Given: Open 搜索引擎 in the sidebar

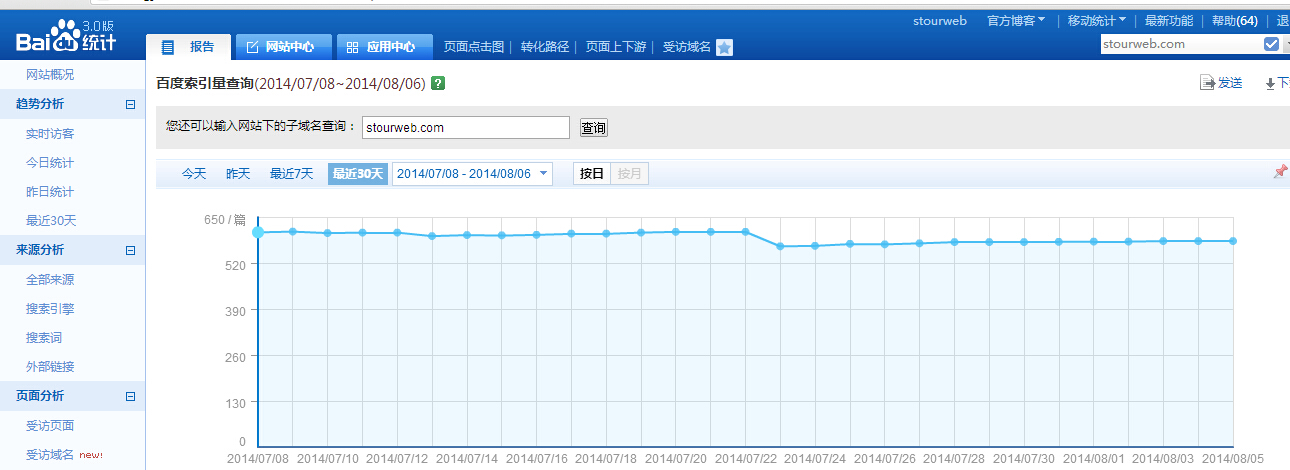Looking at the screenshot, I should pos(50,309).
